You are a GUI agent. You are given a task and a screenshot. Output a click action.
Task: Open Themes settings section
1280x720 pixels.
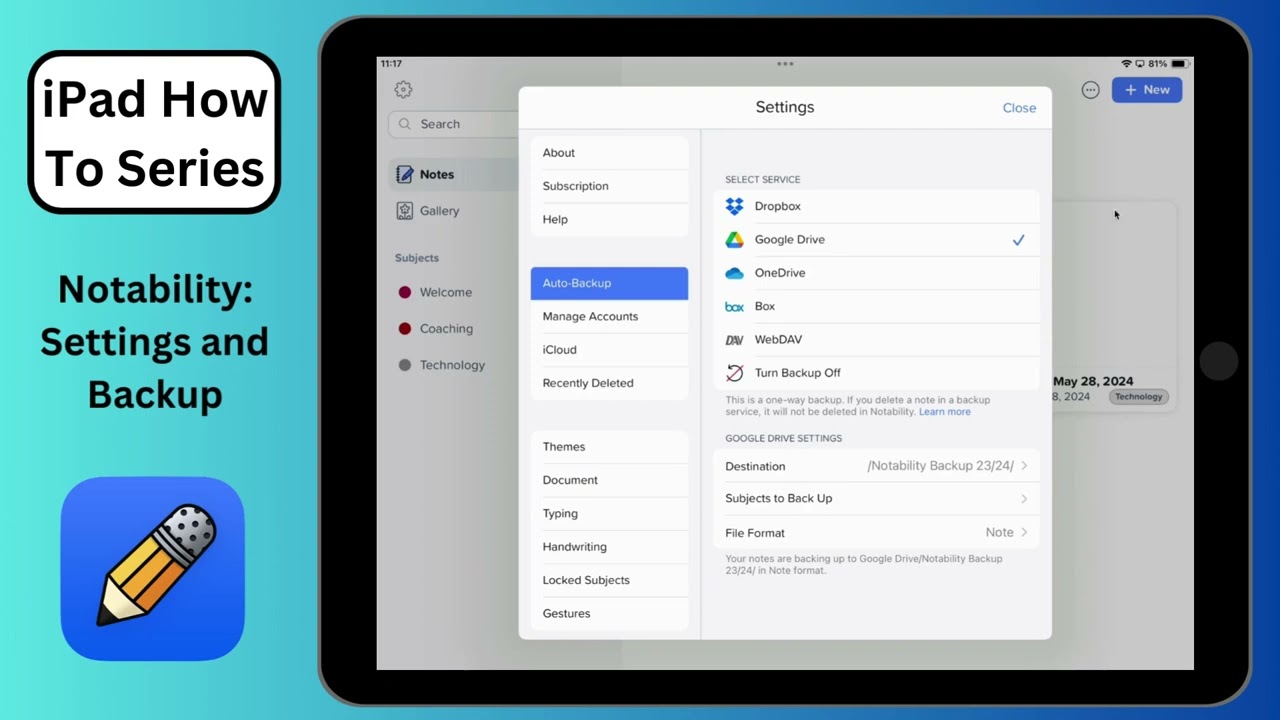pos(609,447)
